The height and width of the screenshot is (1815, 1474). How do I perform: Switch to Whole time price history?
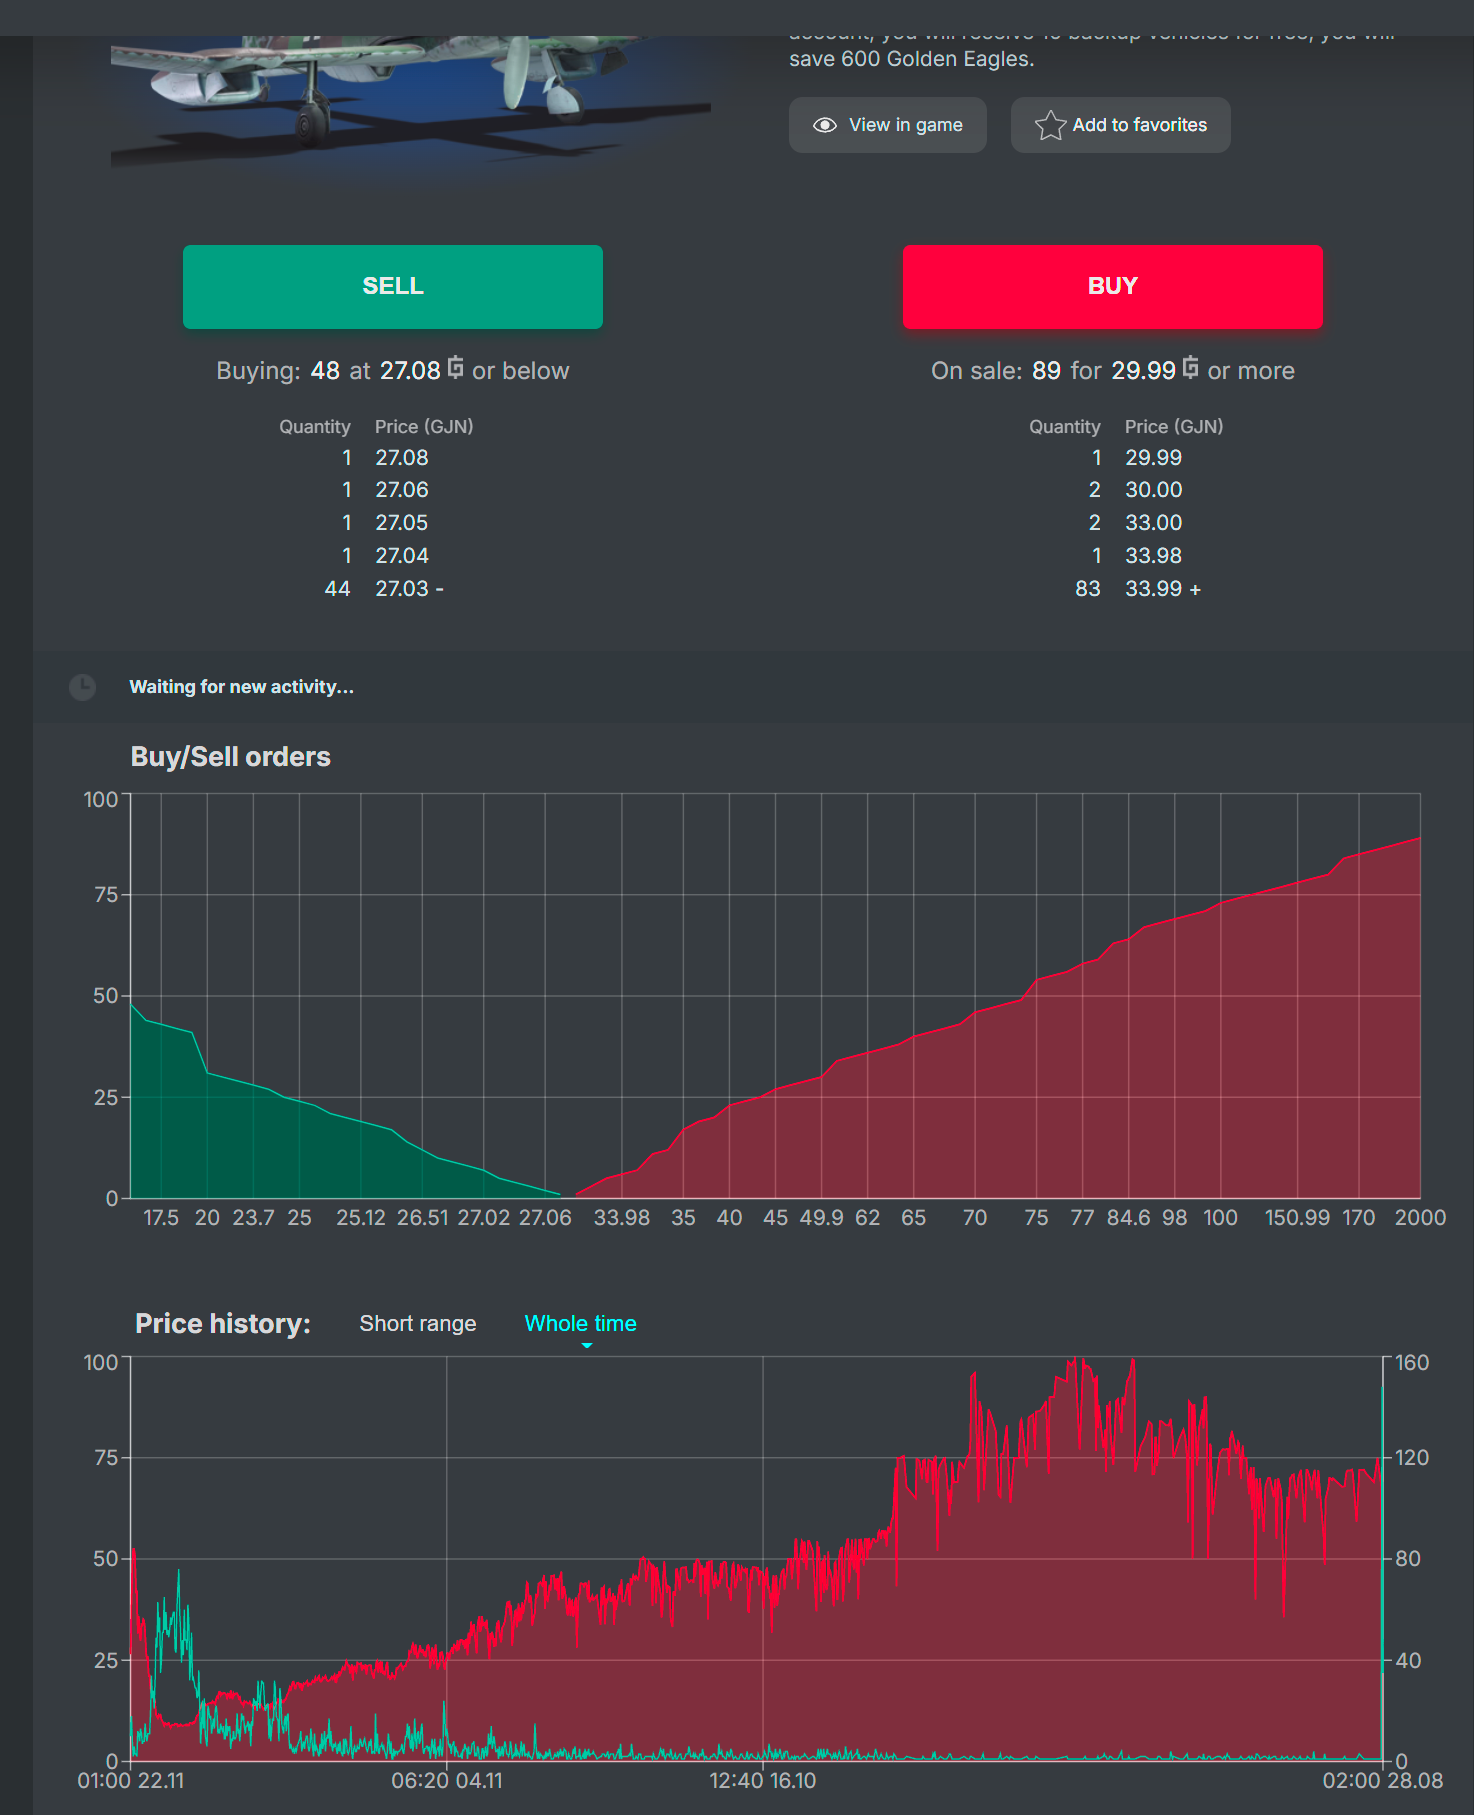pos(581,1323)
